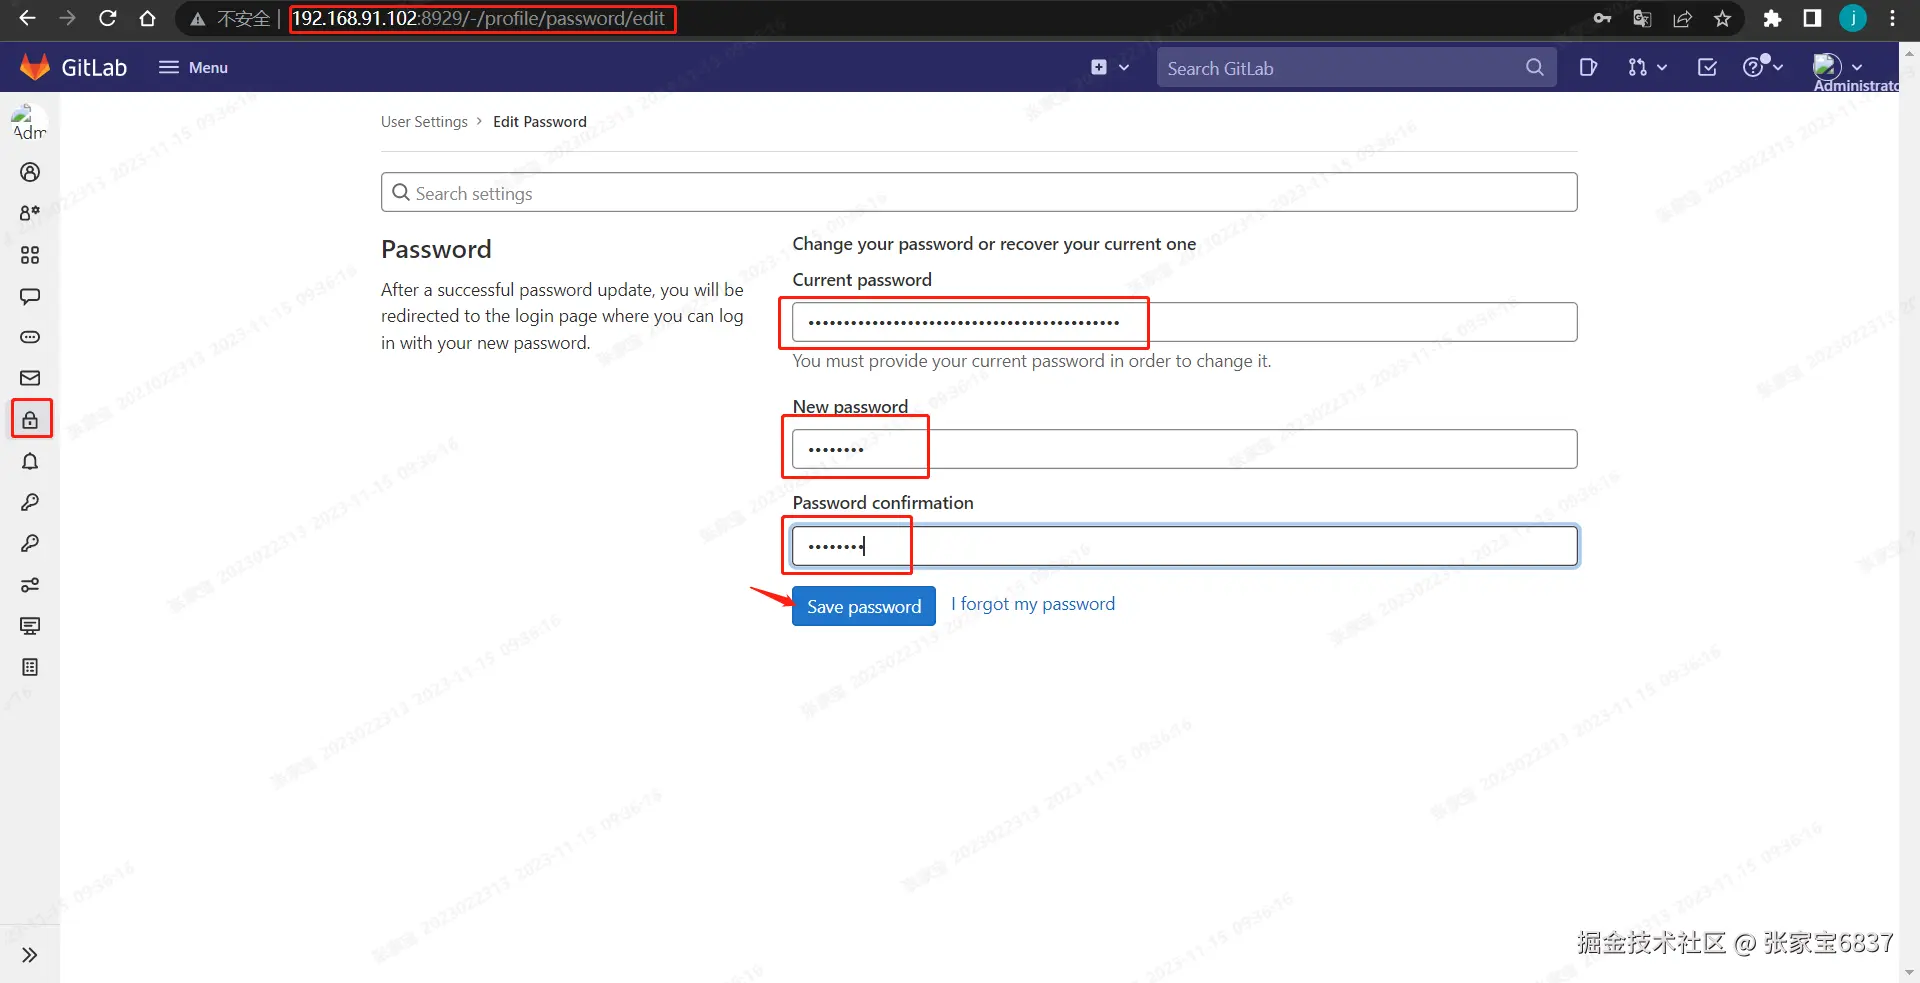Click the Administrator avatar at sidebar top
The image size is (1920, 983).
tap(29, 122)
